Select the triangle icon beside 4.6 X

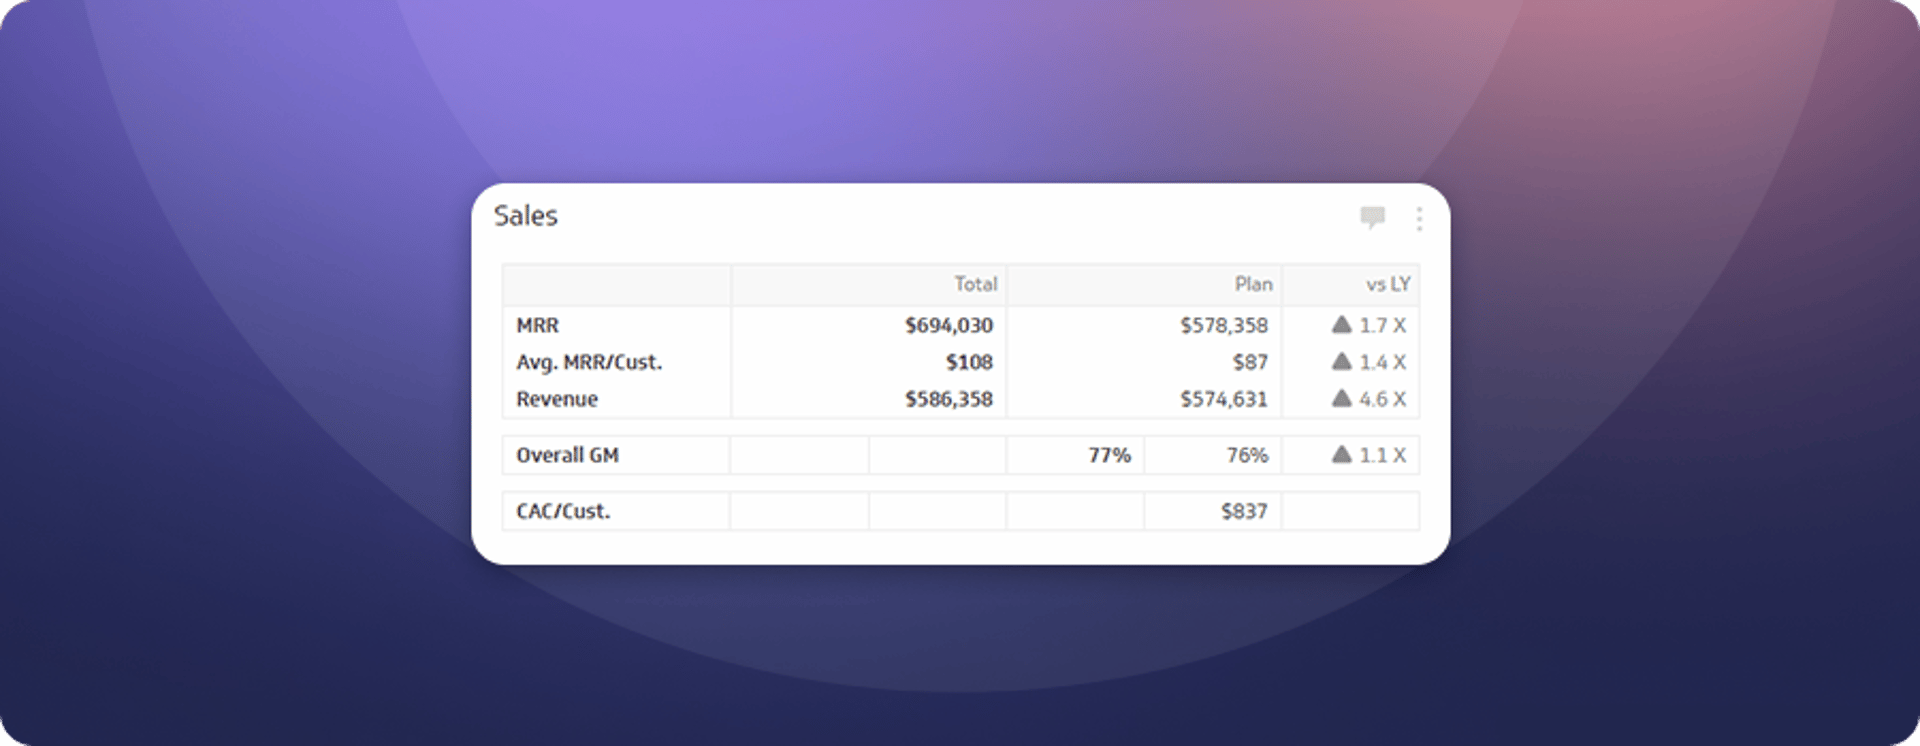(x=1343, y=398)
